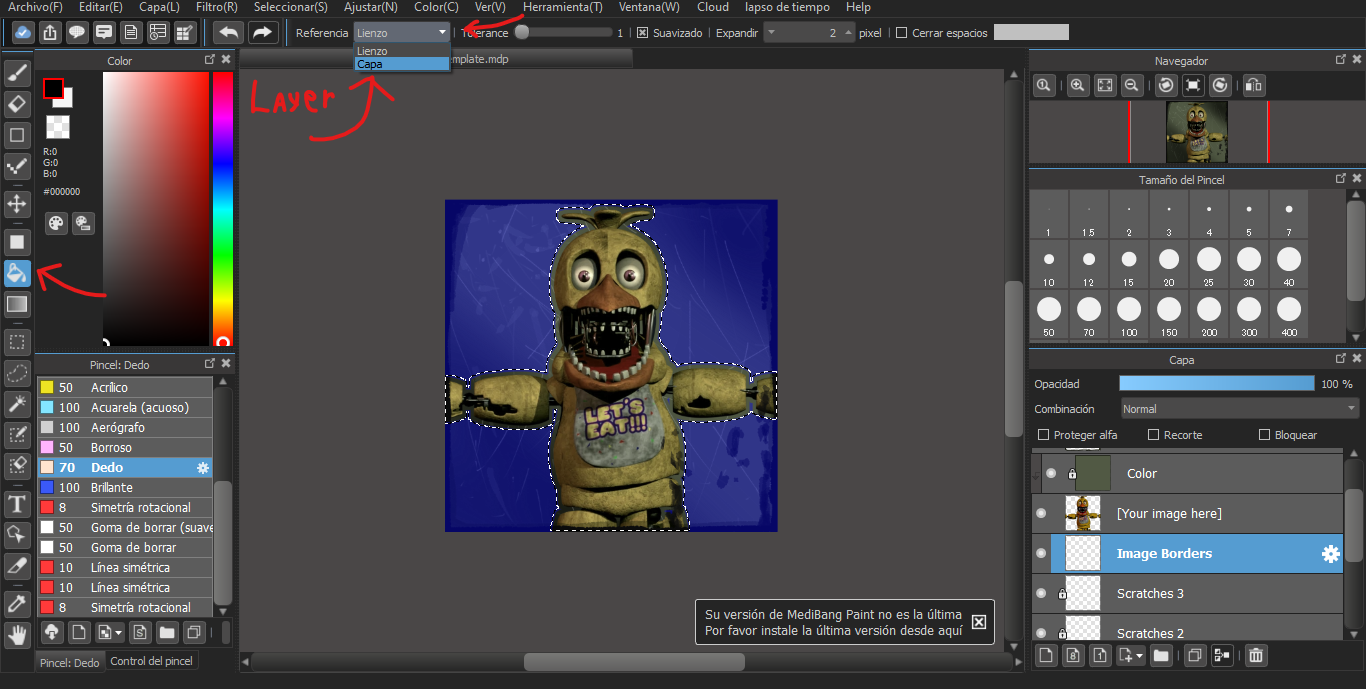Zoom out using Navigator minus magnifier

[x=1132, y=86]
